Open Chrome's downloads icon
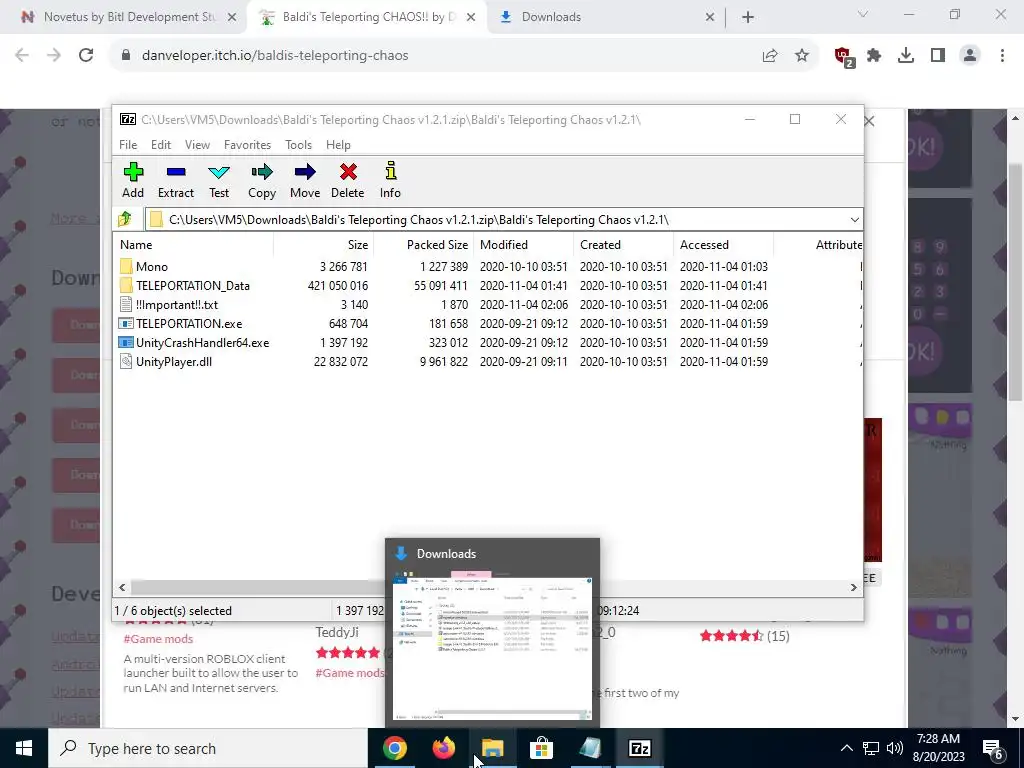The height and width of the screenshot is (768, 1024). pyautogui.click(x=906, y=56)
